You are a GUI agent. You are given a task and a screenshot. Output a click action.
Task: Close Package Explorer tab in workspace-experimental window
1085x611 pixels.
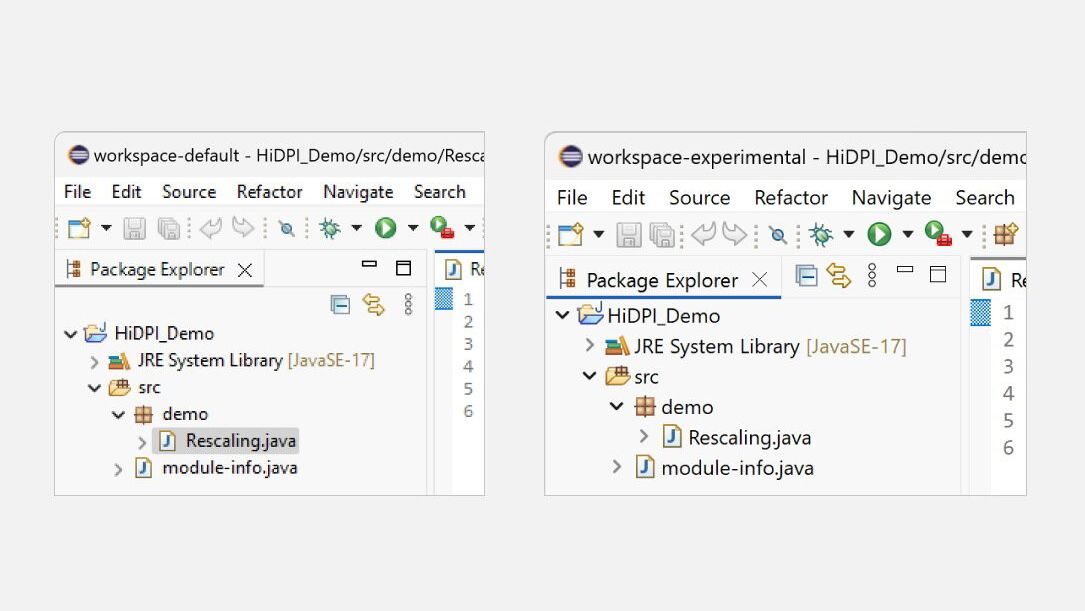coord(760,280)
